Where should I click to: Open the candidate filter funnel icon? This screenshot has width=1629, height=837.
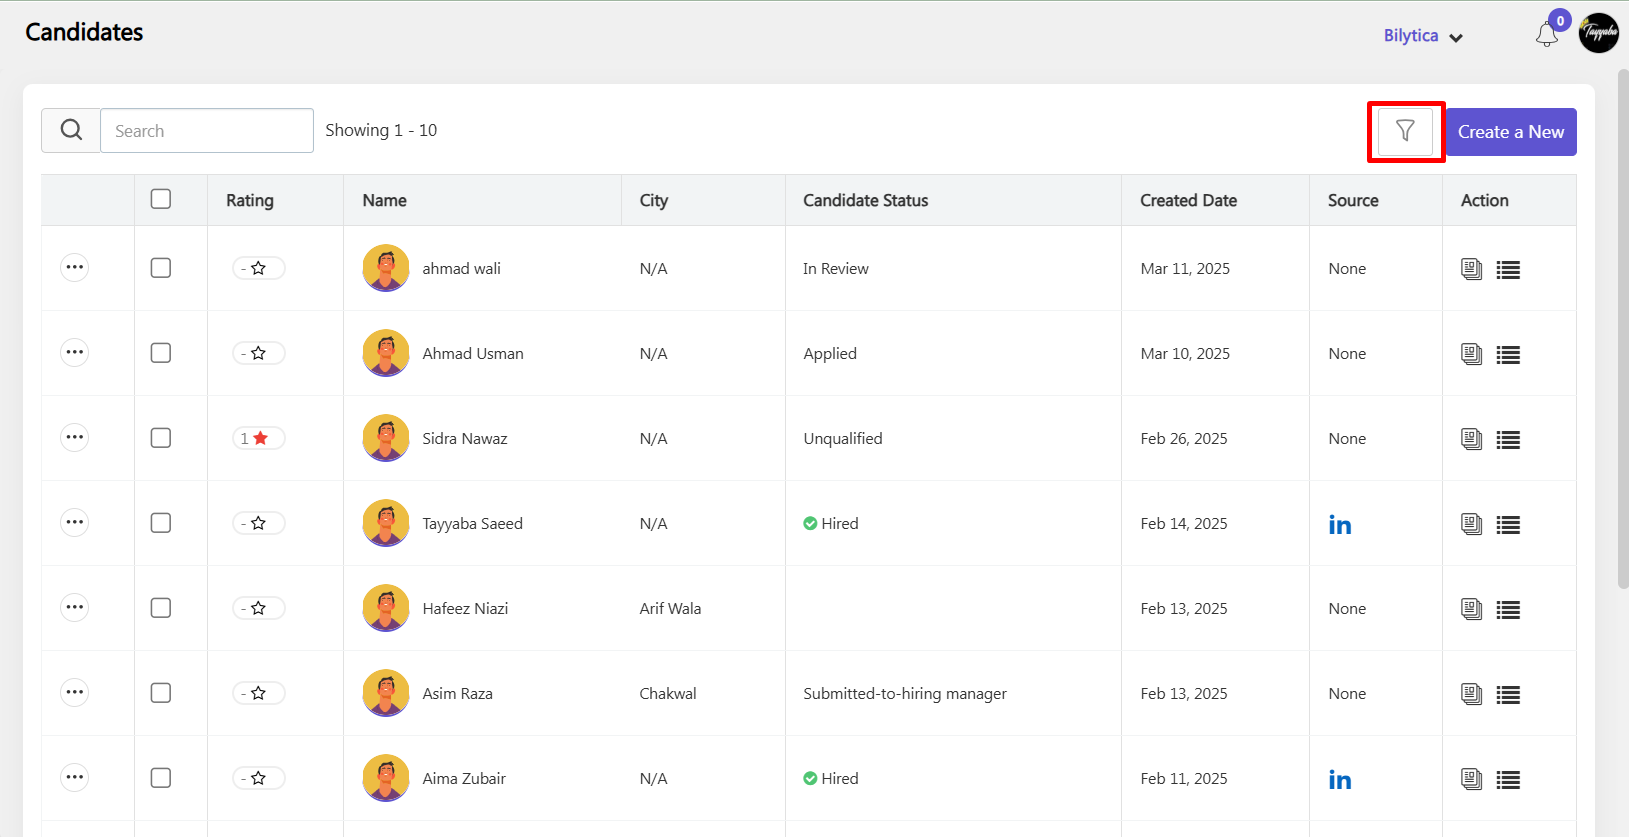(1405, 131)
